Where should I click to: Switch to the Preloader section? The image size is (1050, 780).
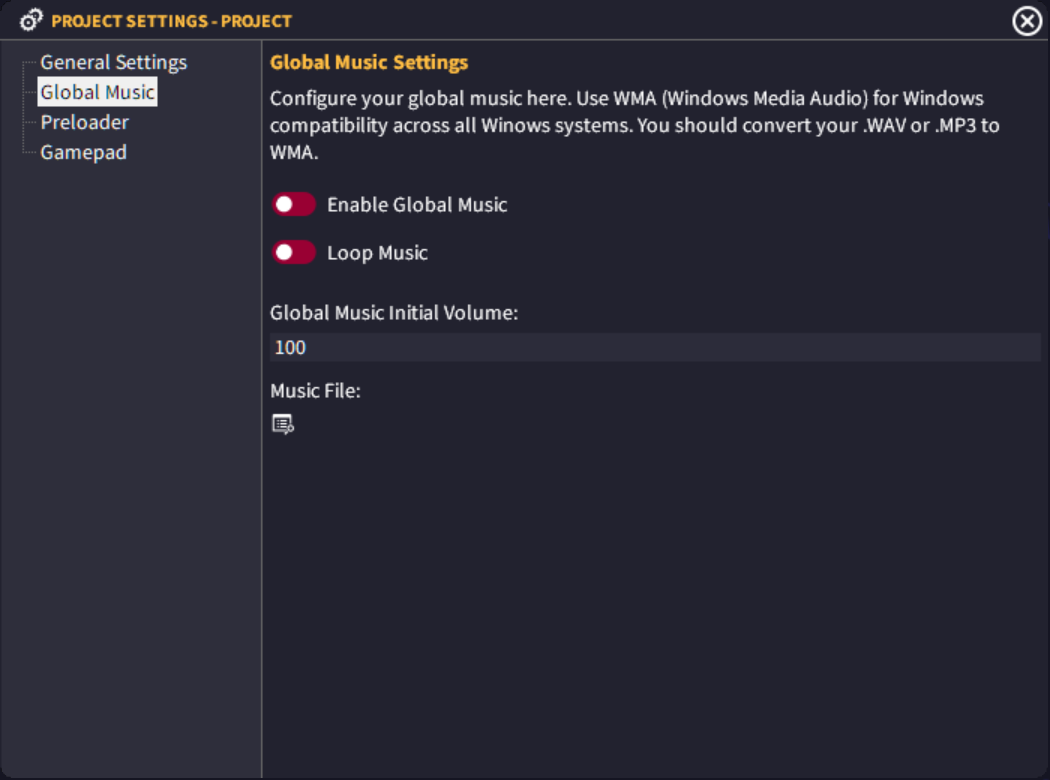pos(84,122)
